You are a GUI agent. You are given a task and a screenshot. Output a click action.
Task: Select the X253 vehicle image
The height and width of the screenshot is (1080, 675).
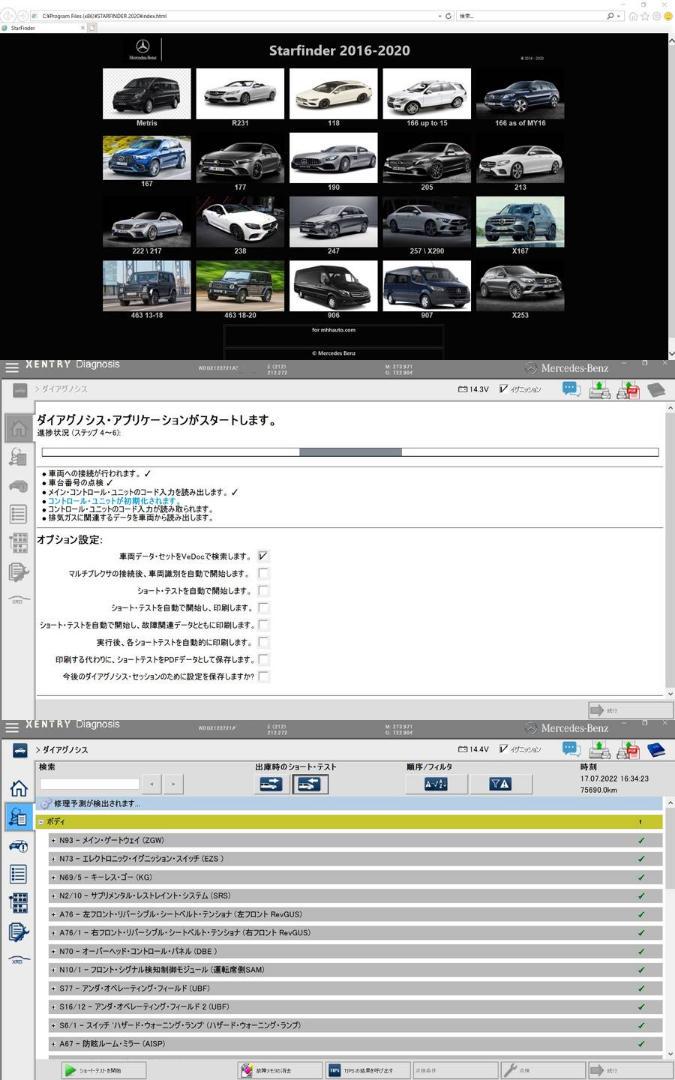520,285
